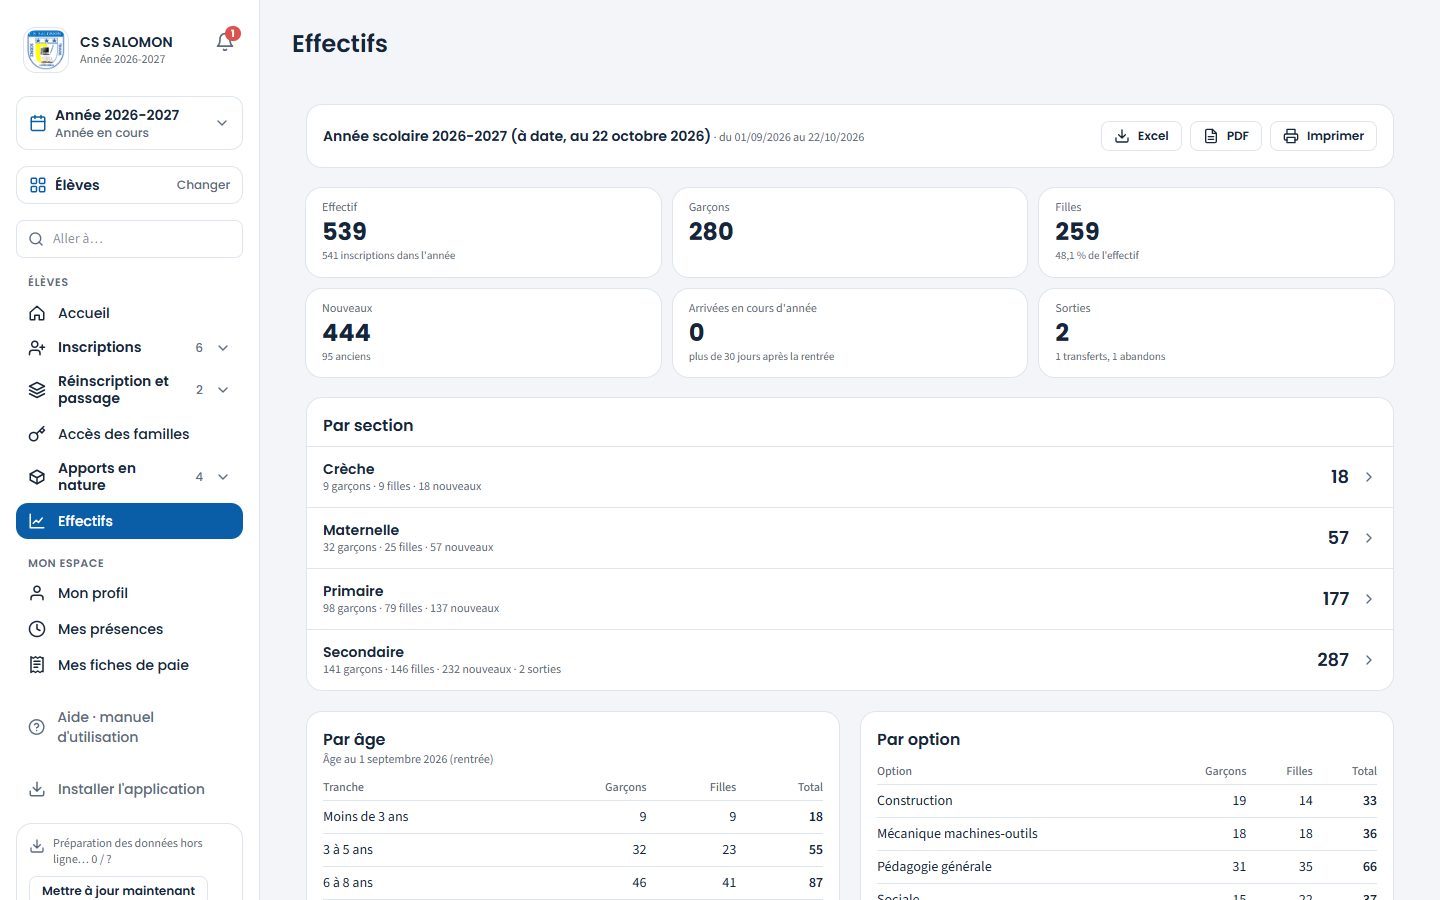Focus the 'Aller à…' search field

point(129,239)
